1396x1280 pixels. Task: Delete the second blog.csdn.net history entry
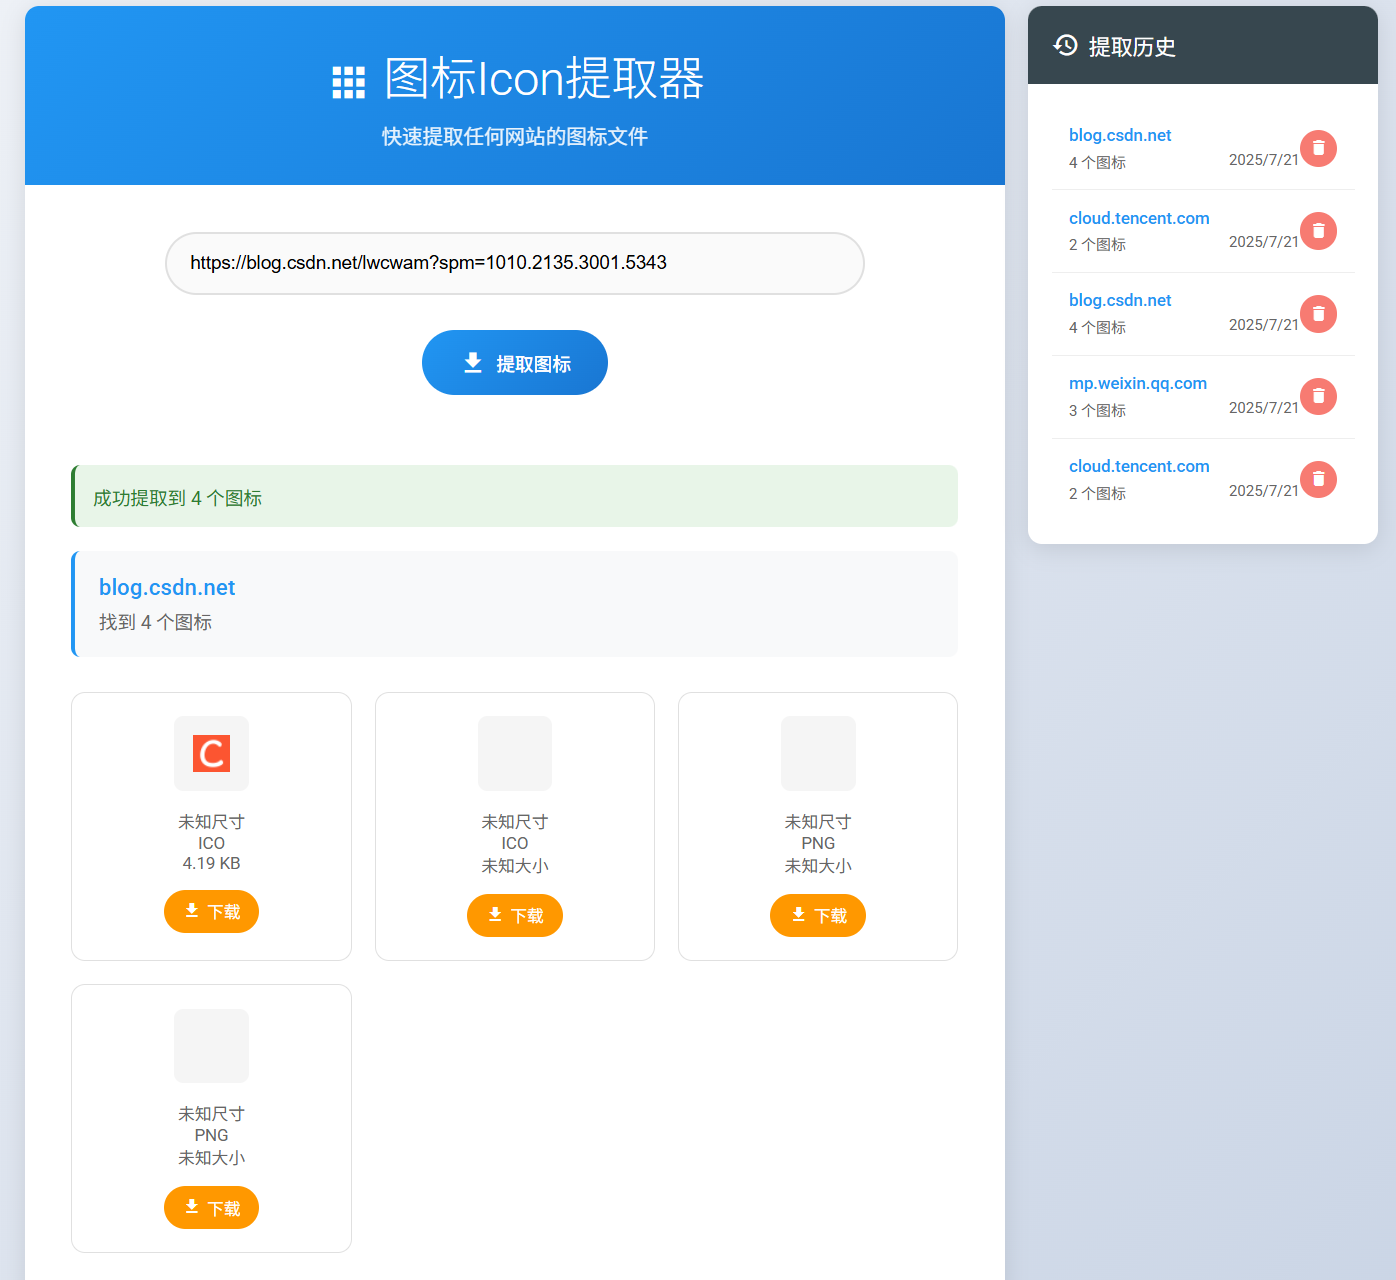point(1318,314)
